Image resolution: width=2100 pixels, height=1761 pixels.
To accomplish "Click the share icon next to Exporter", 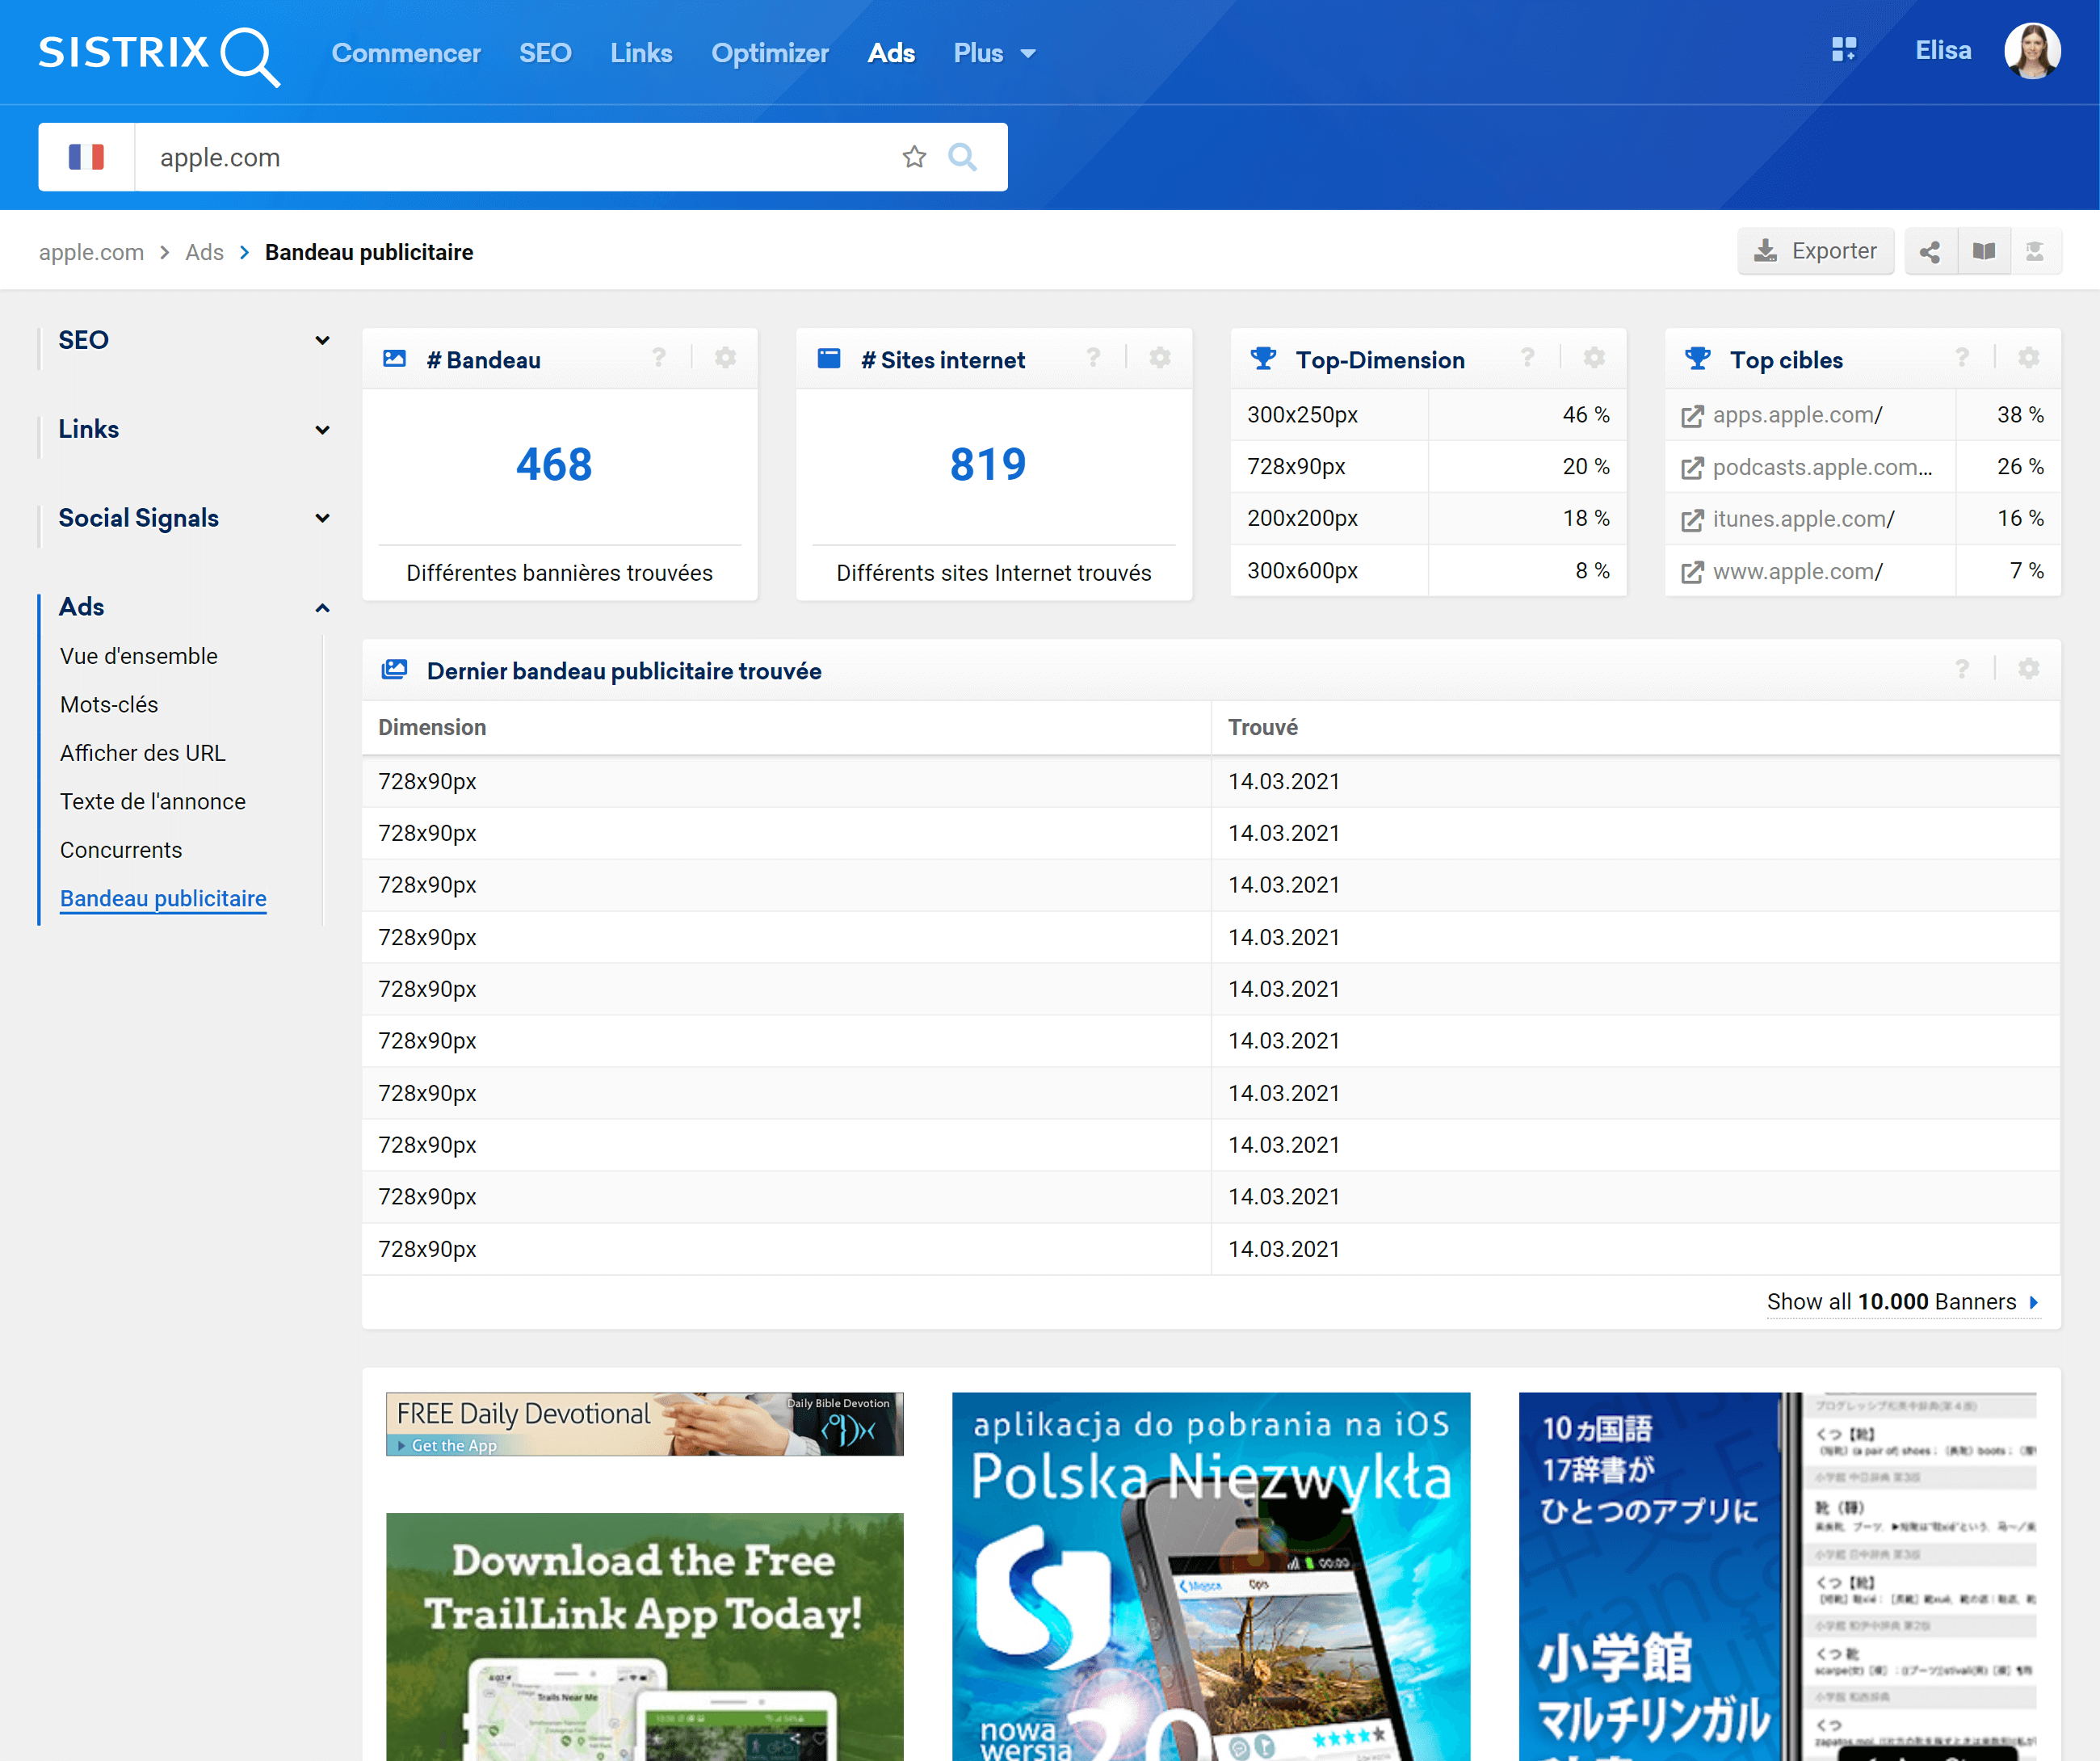I will tap(1930, 251).
